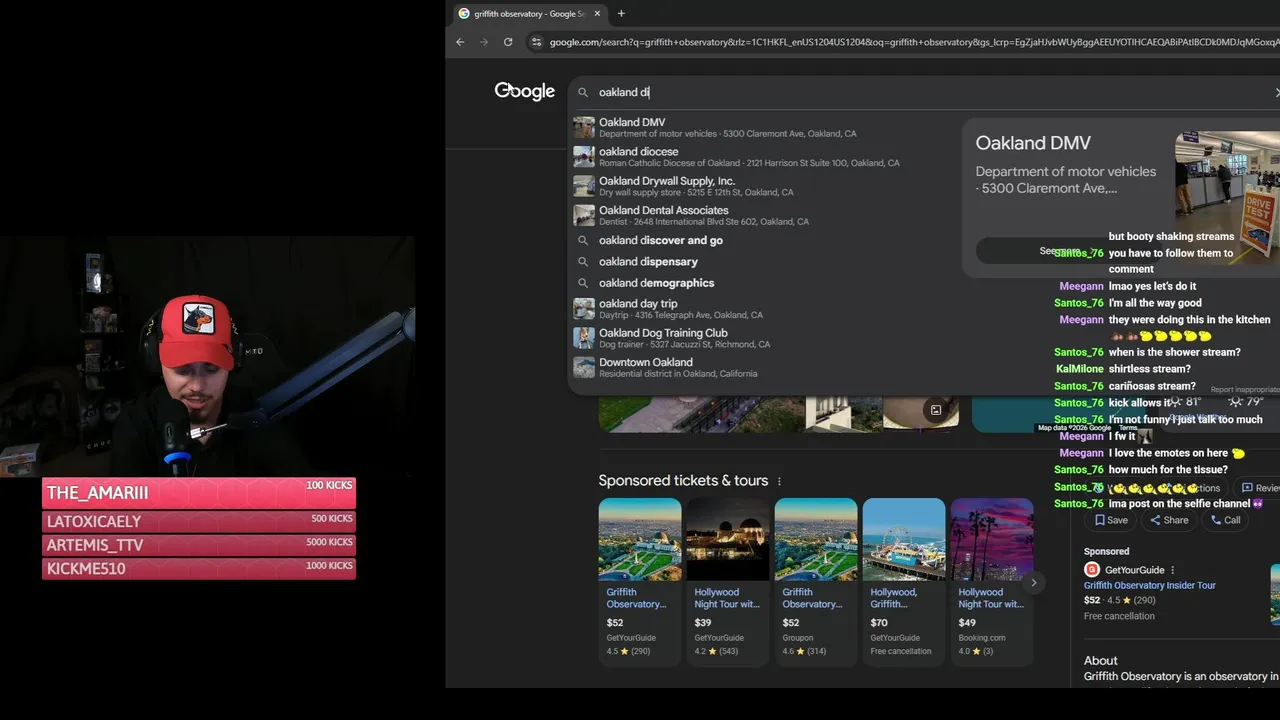Click search icon beside 'oakland dispensary'
Screen dimensions: 1280x720
click(x=583, y=262)
